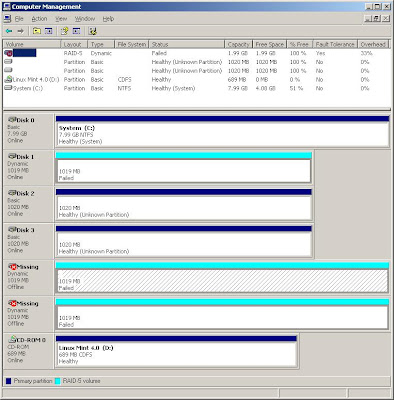394x400 pixels.
Task: Click the 'CD-ROM 0' label
Action: pyautogui.click(x=31, y=340)
